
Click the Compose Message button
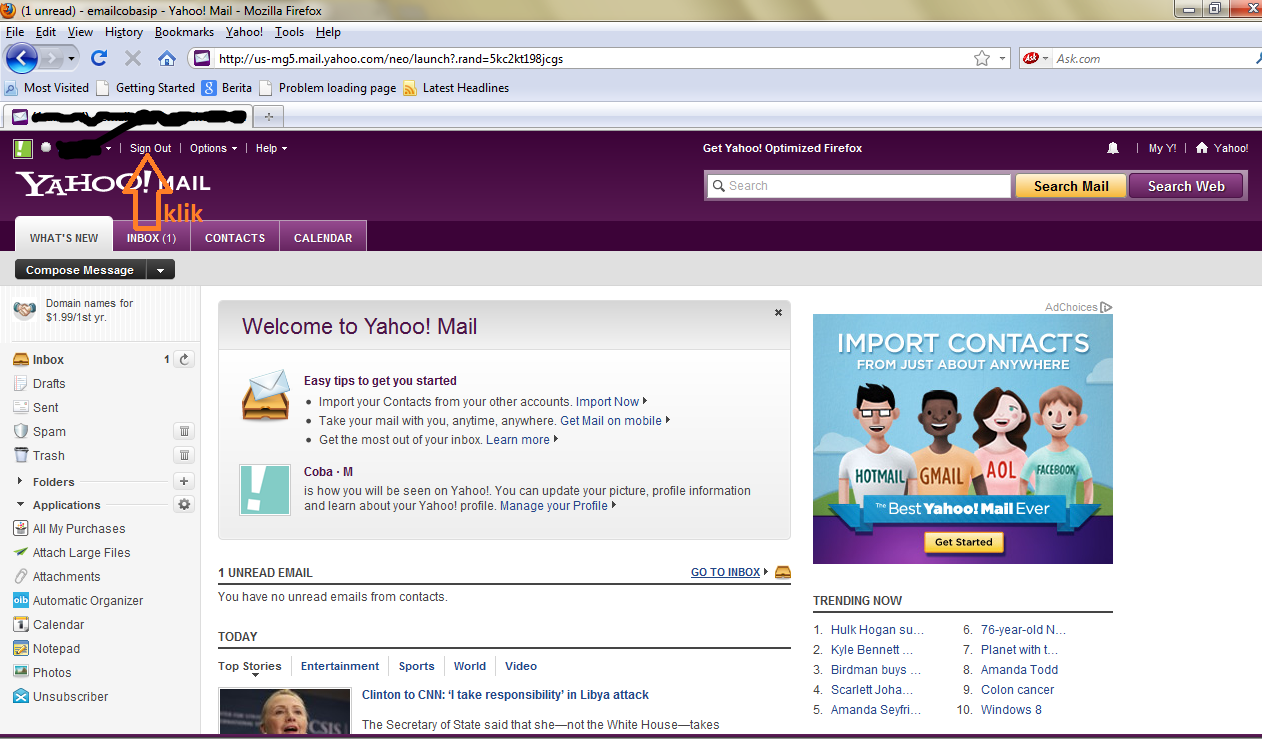[80, 270]
